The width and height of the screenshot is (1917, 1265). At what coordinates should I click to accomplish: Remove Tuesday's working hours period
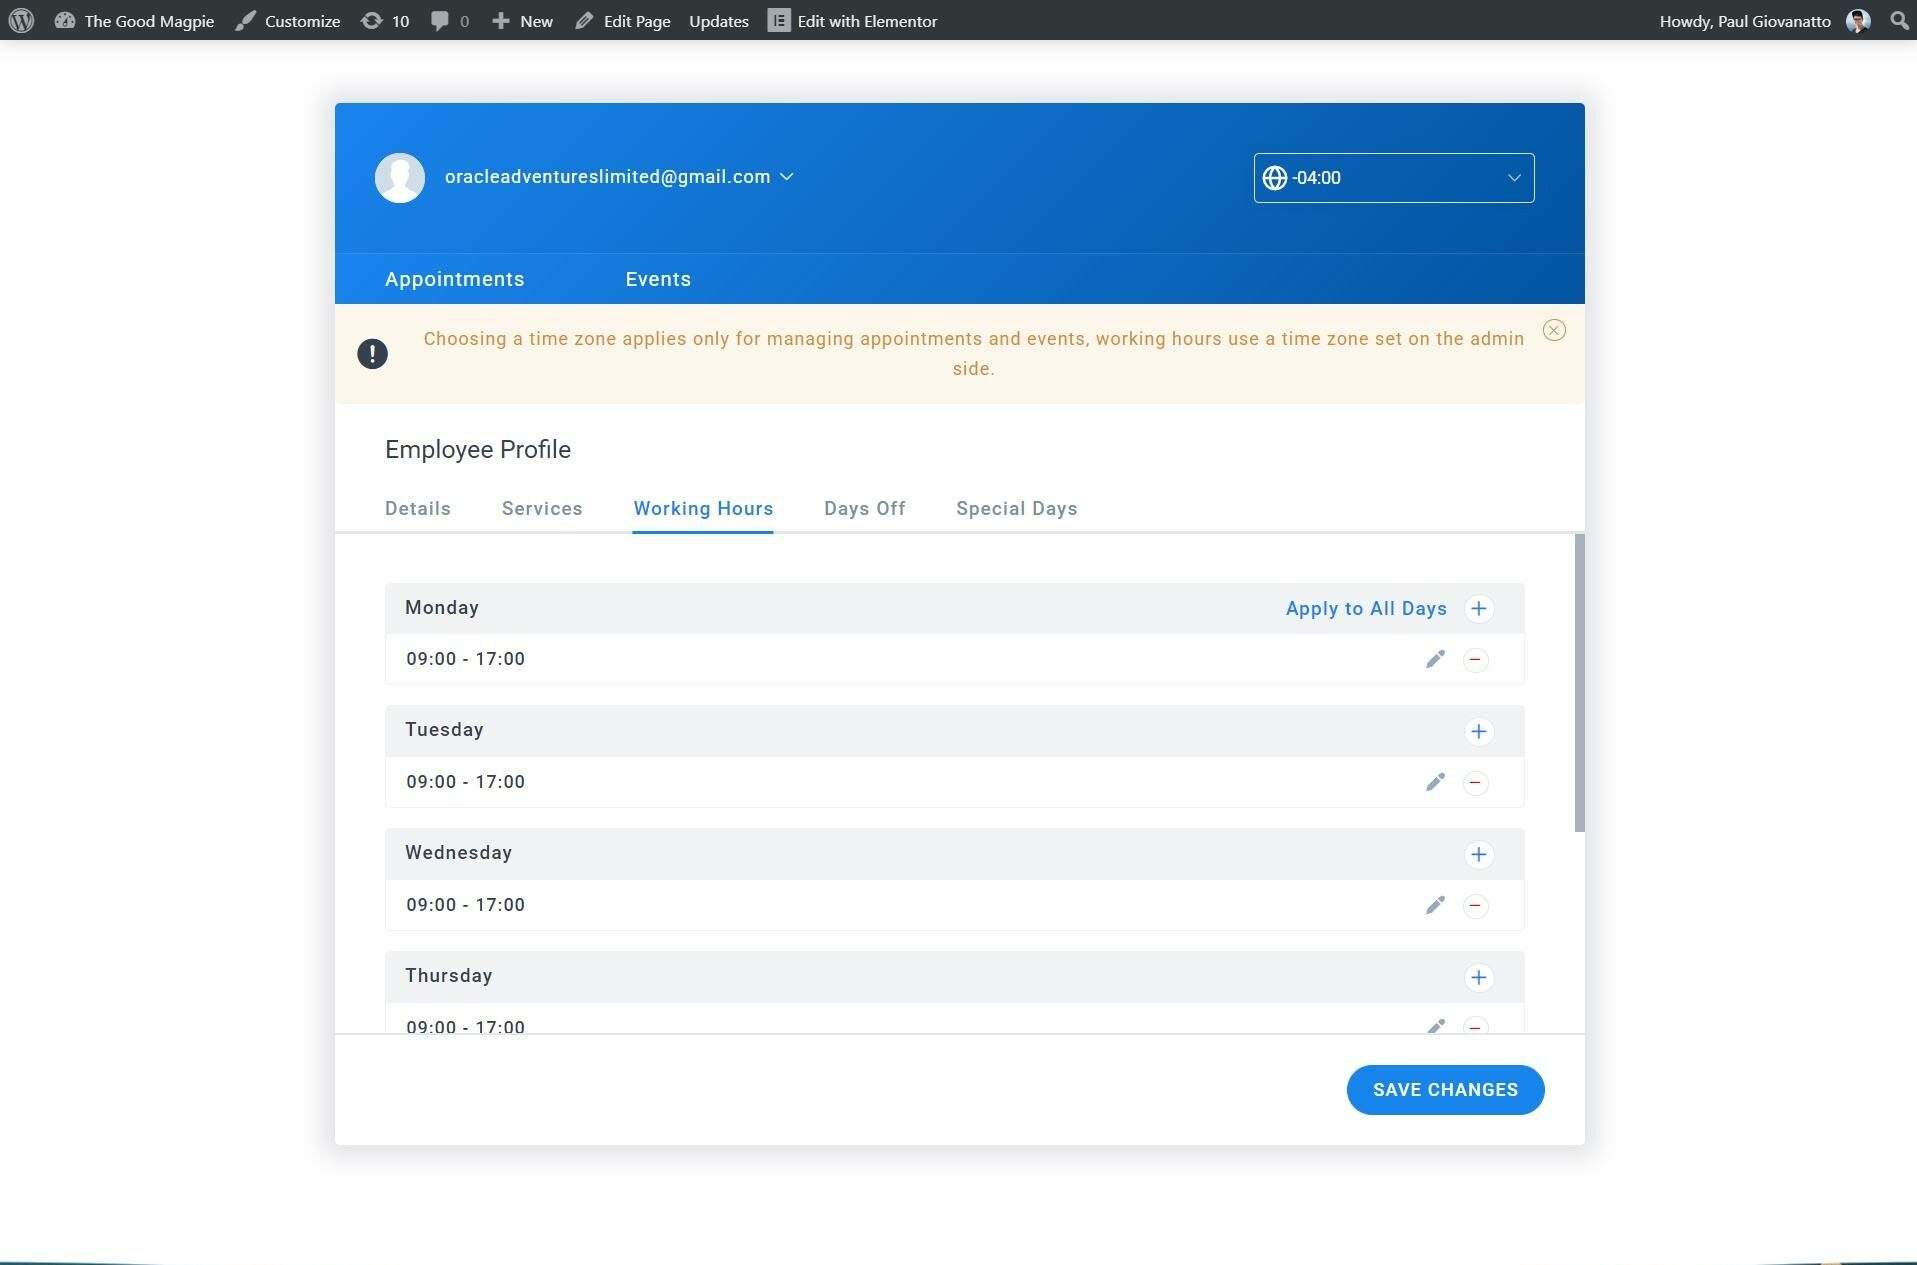(1475, 783)
